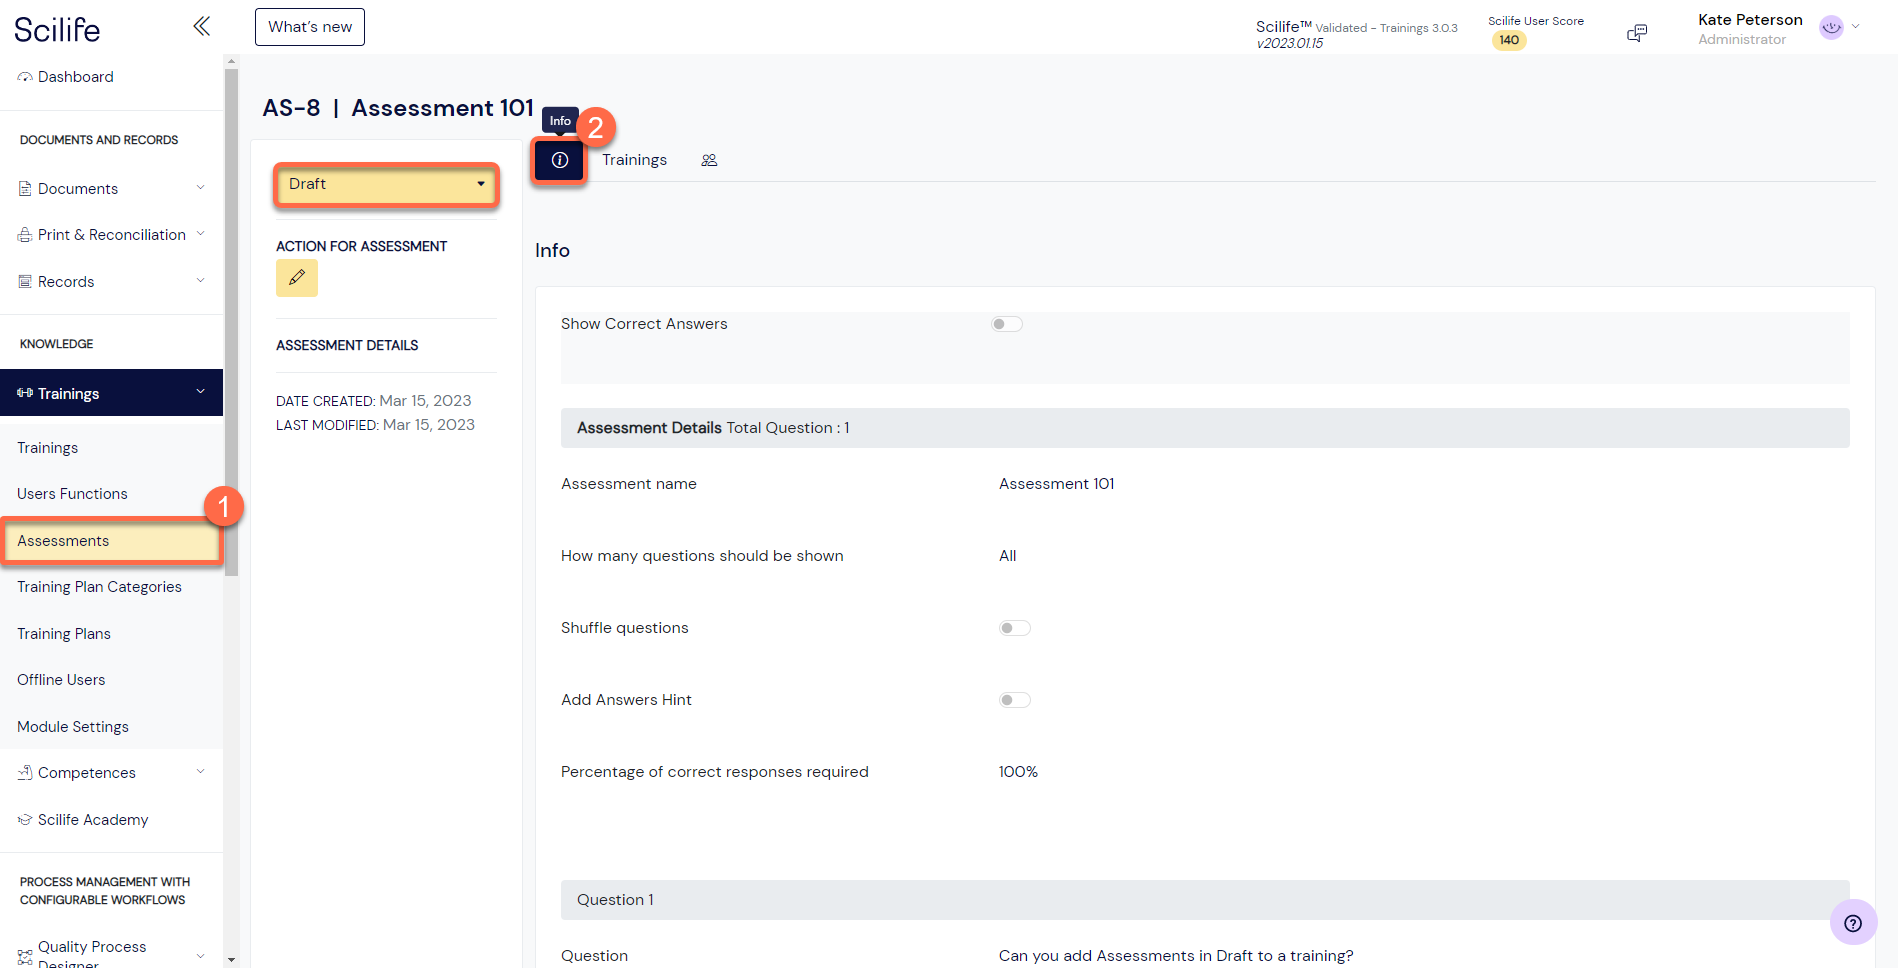Screen dimensions: 1898x968
Task: Collapse the sidebar using the double-chevron icon
Action: (201, 26)
